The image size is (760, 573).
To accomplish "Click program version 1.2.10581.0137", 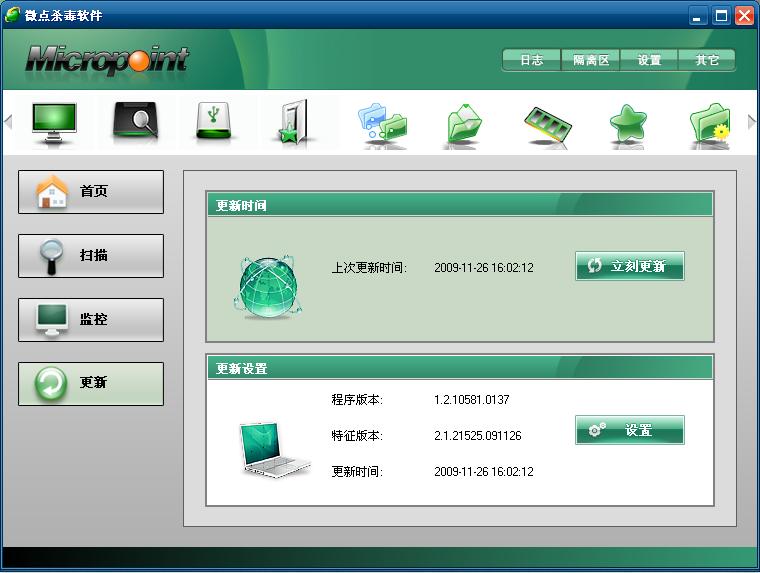I will (472, 399).
